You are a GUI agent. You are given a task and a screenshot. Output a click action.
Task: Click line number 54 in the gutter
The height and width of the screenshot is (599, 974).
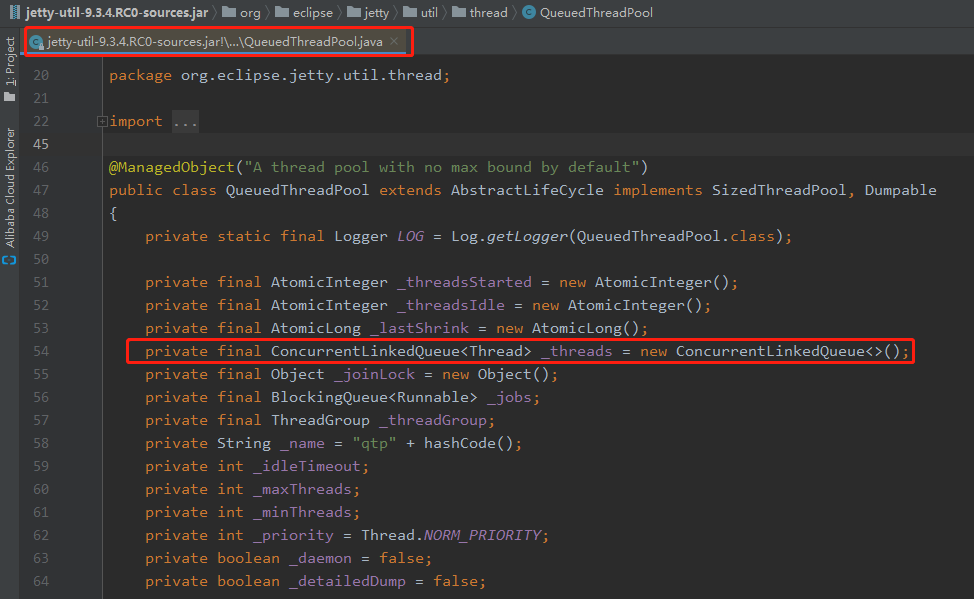coord(41,351)
